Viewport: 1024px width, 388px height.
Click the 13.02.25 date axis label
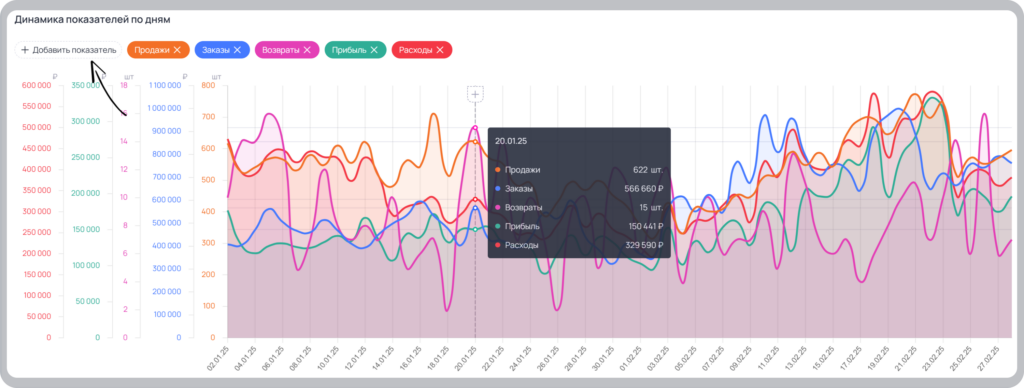[795, 359]
